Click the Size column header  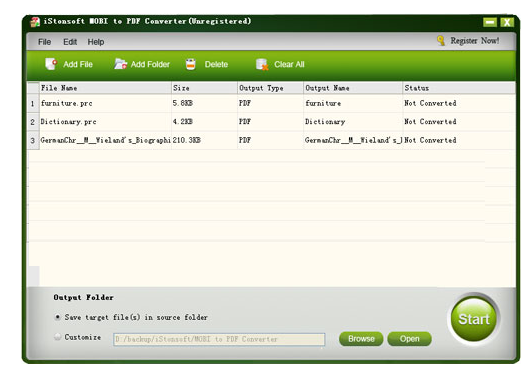(x=204, y=88)
